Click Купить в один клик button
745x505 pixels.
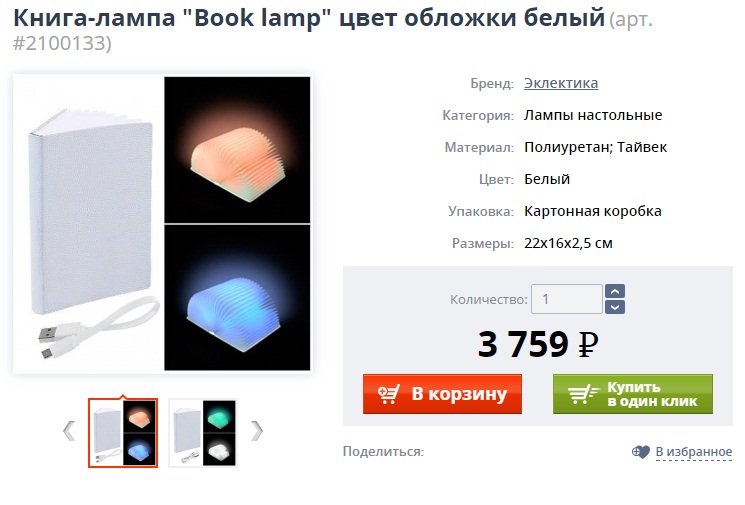coord(633,394)
